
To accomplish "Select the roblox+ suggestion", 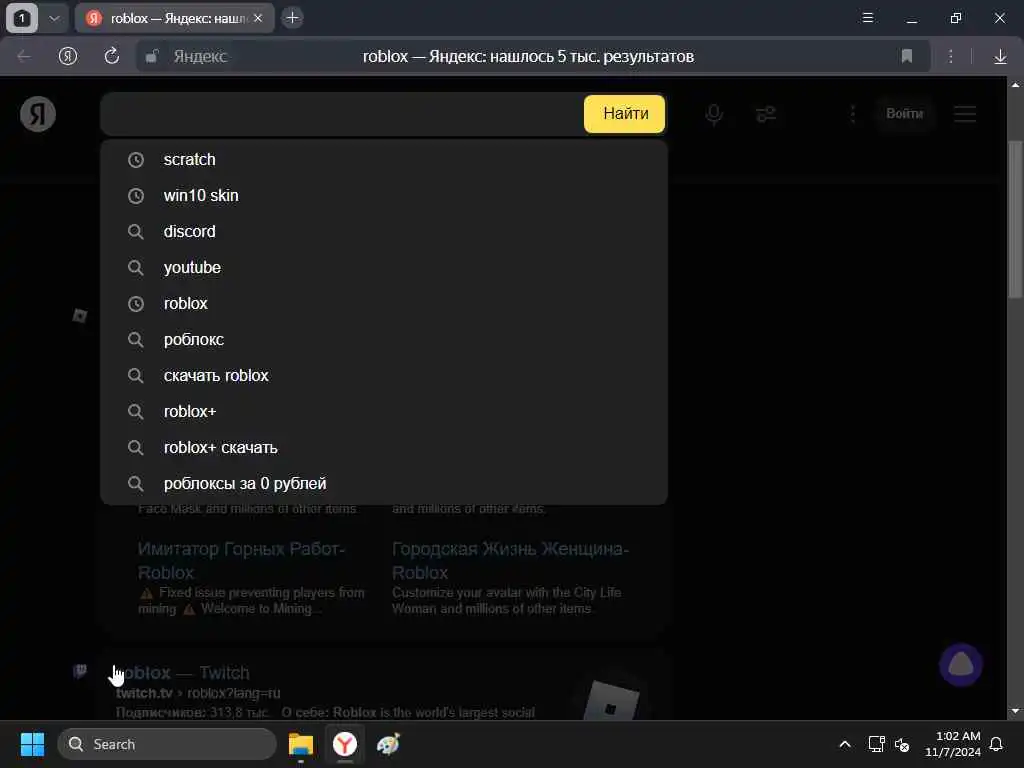I will [384, 411].
